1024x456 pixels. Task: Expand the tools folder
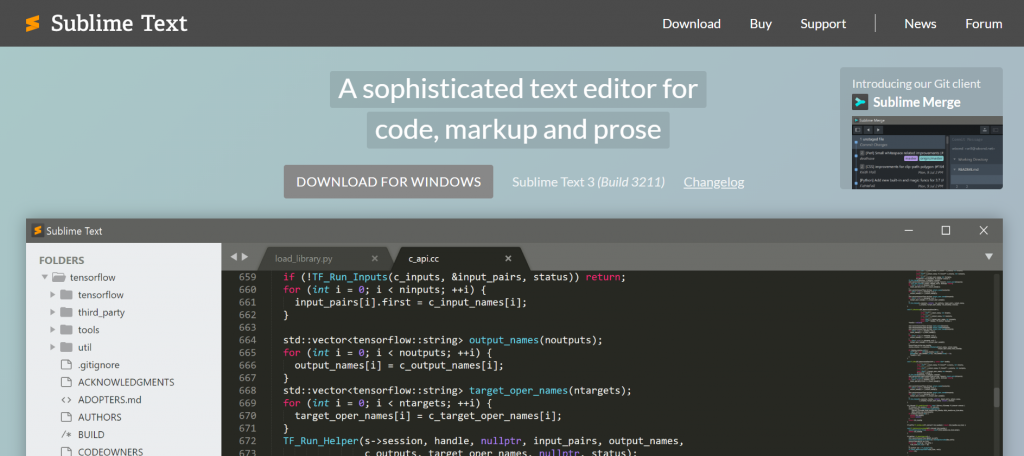[x=53, y=330]
